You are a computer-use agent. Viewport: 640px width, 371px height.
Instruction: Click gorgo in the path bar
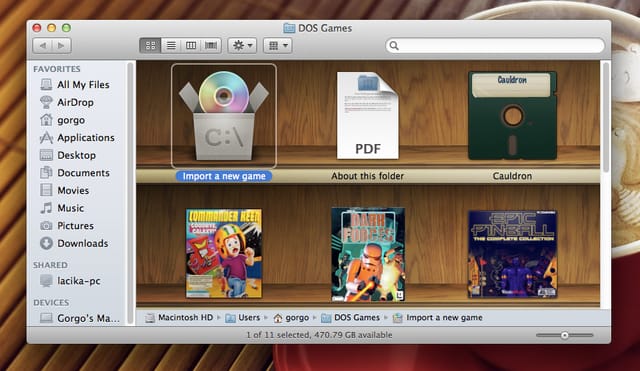291,318
